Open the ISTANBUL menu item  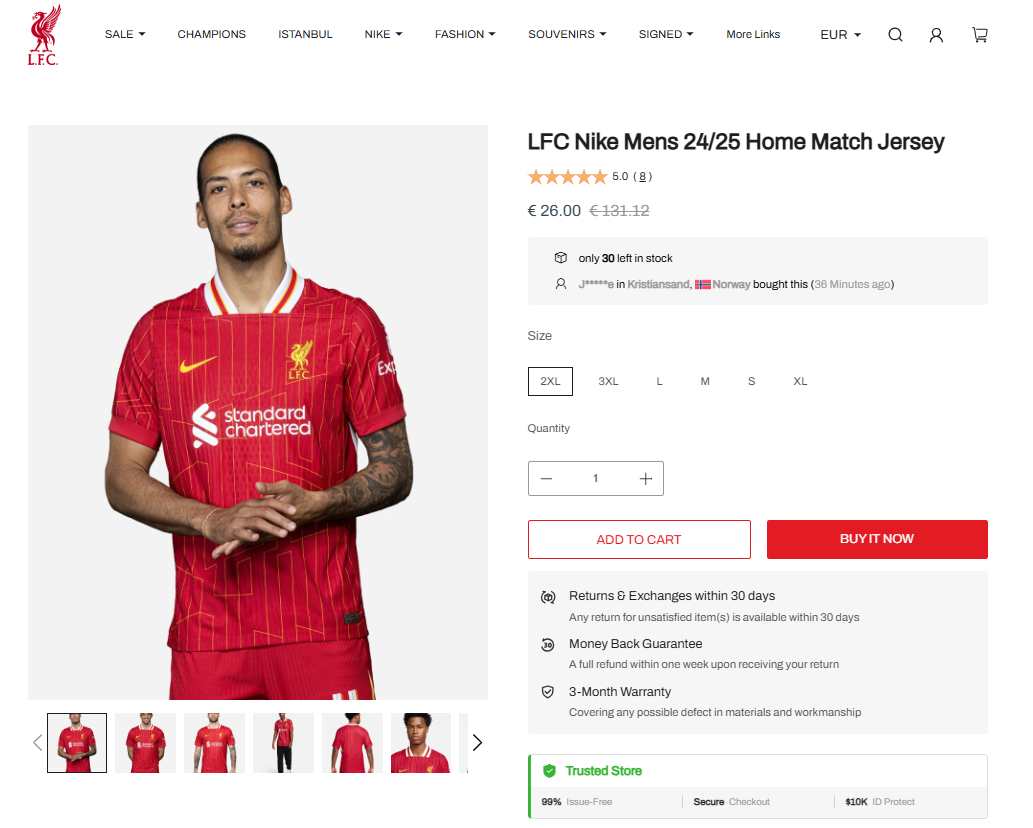tap(305, 34)
